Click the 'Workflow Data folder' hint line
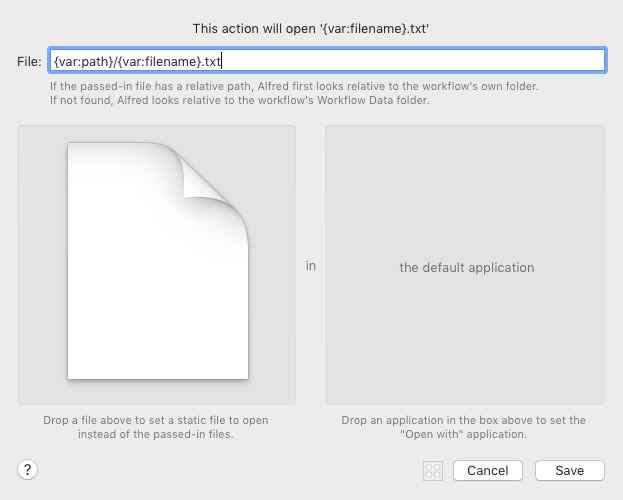623x500 pixels. coord(240,100)
